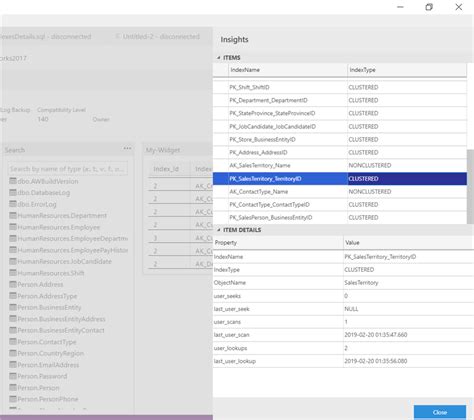Click the Index_Id column header in My-Widget

coord(166,169)
